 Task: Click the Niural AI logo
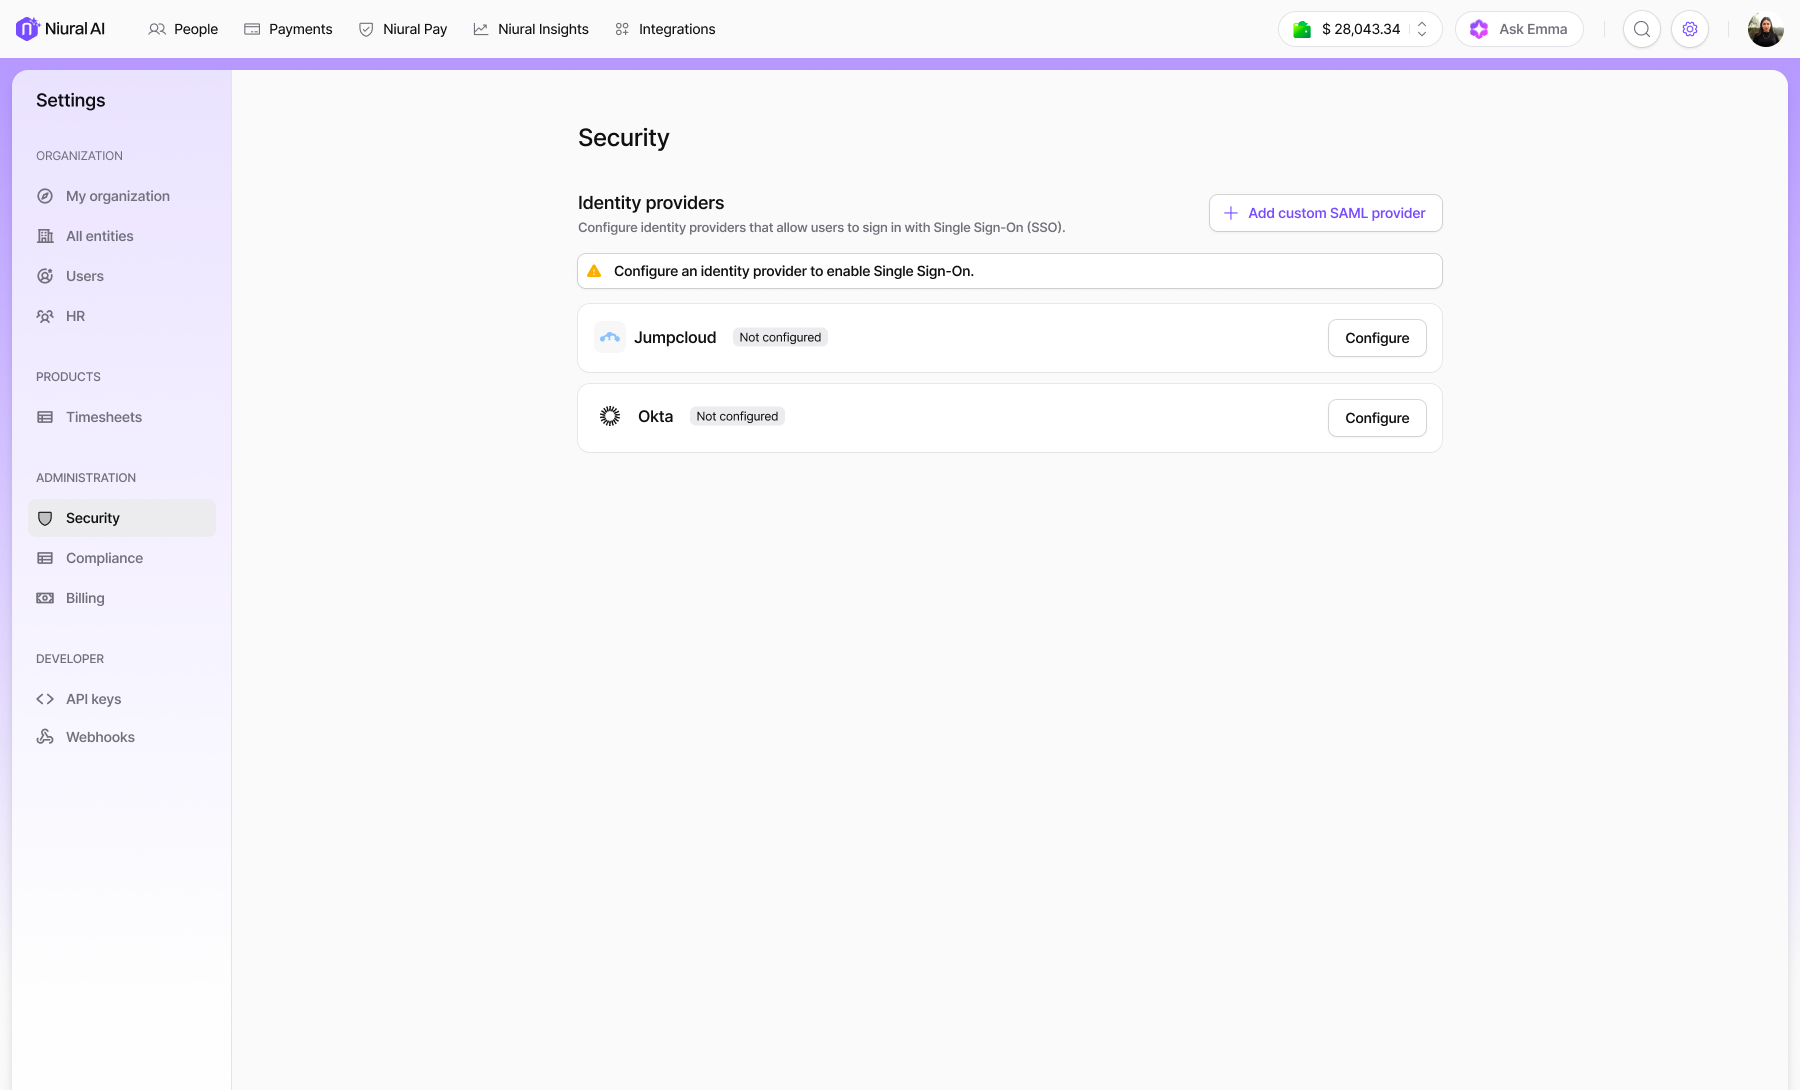point(61,29)
